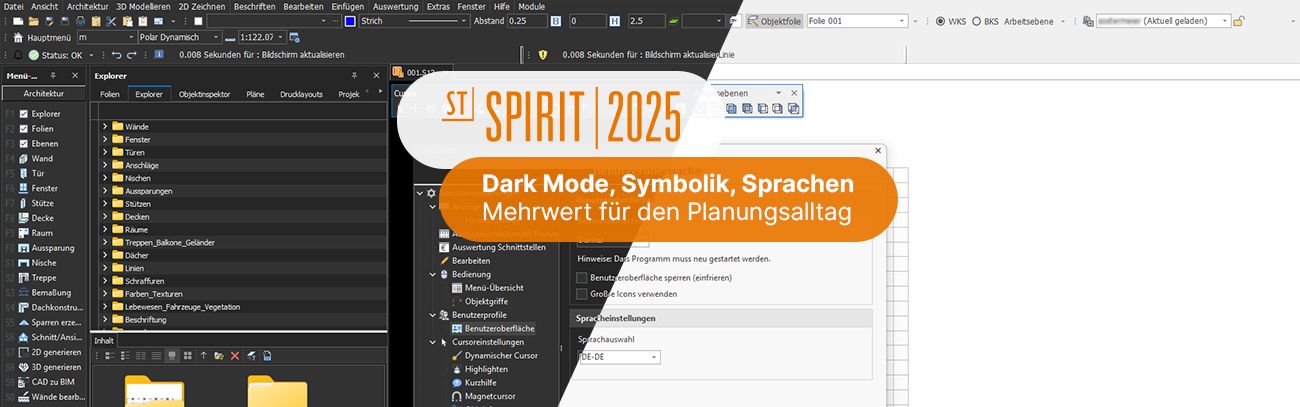1300x407 pixels.
Task: Open the Sprachauswahl DE-DE dropdown
Action: [x=620, y=357]
